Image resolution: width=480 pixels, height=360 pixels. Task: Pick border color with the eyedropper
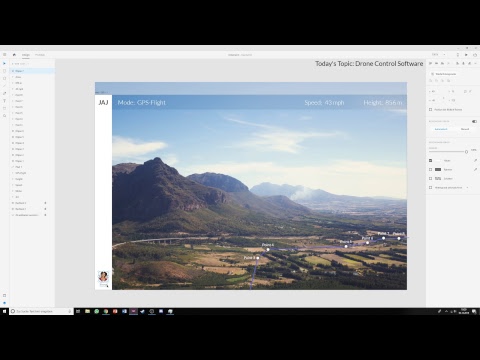(x=475, y=169)
